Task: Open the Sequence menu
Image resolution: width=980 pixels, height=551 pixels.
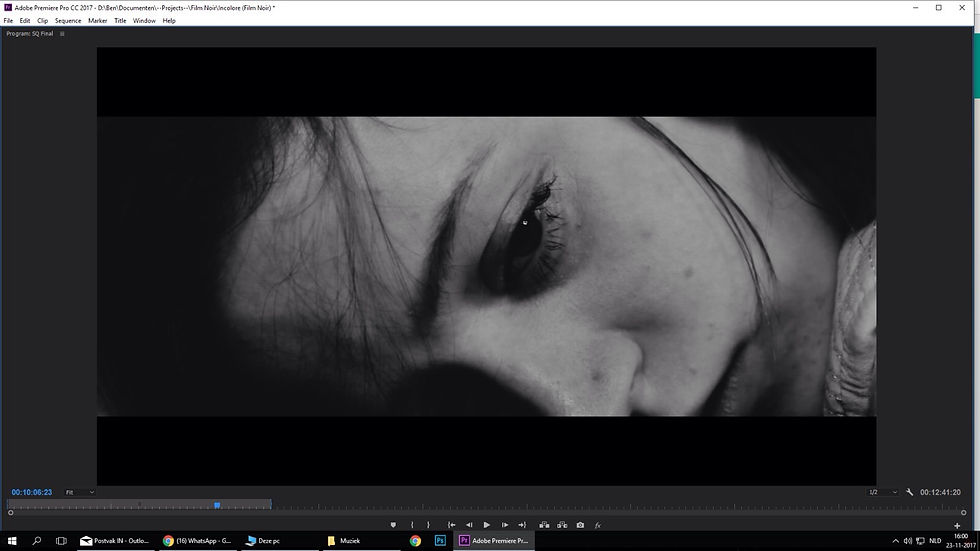Action: coord(68,21)
